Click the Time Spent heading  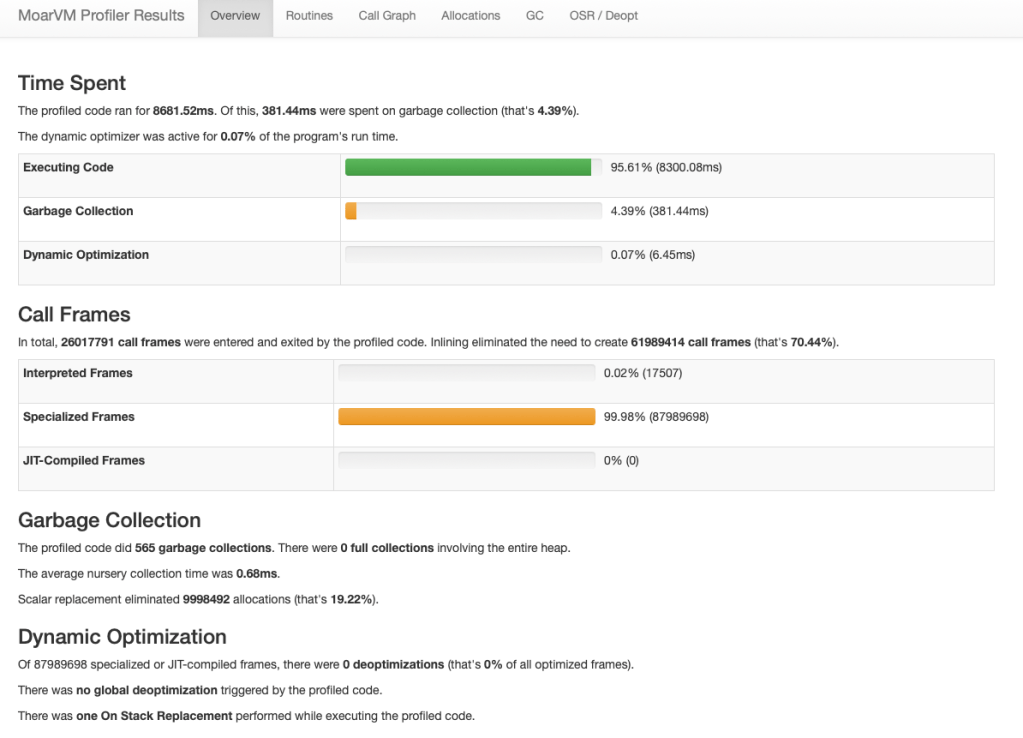72,83
